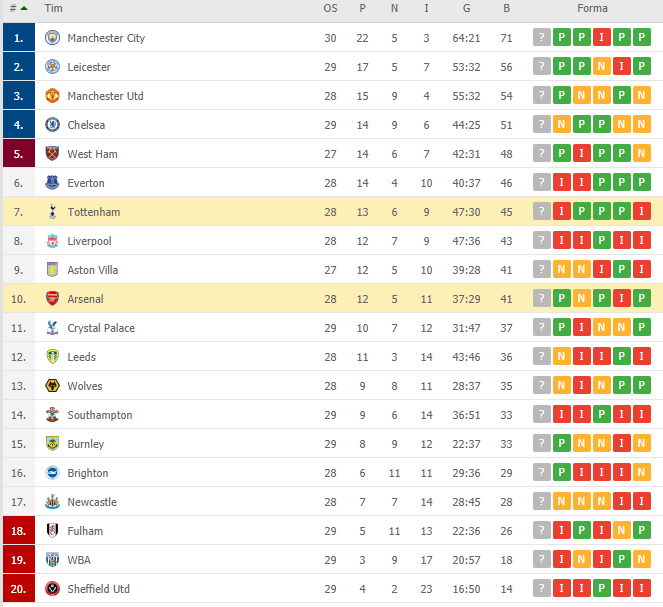Click the Manchester City club crest

[x=52, y=38]
